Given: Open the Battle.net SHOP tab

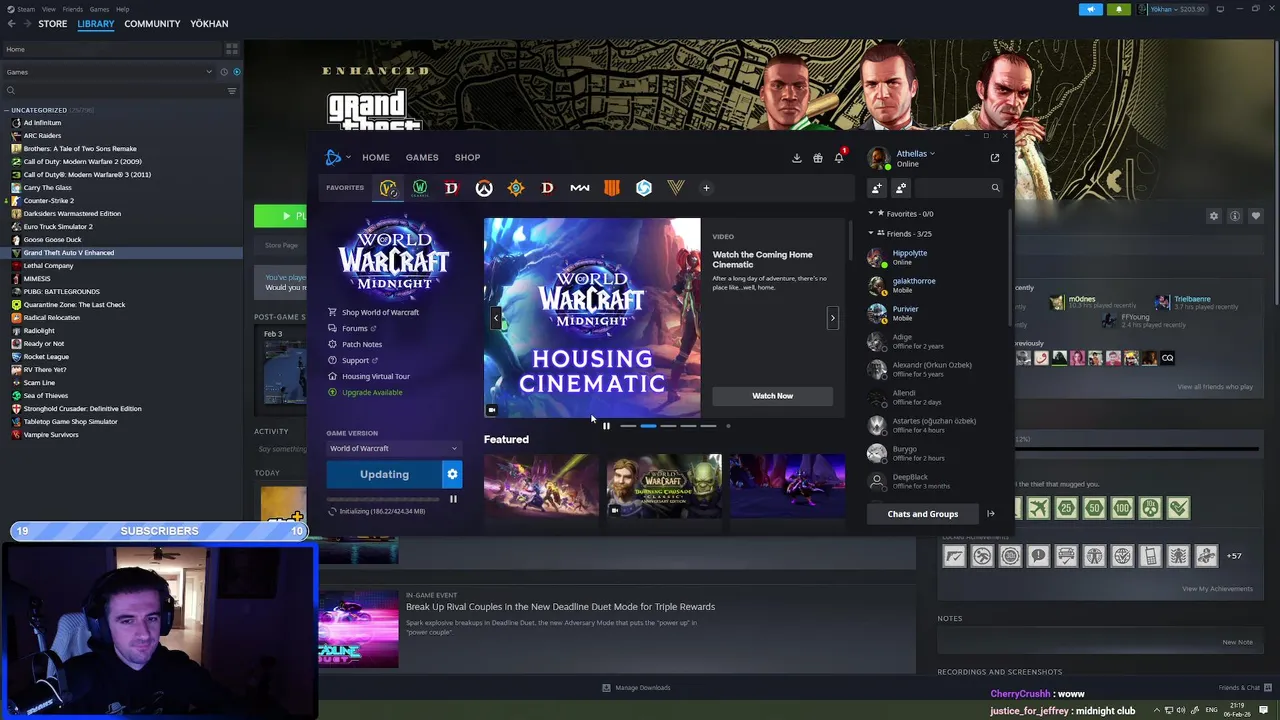Looking at the screenshot, I should pyautogui.click(x=467, y=157).
